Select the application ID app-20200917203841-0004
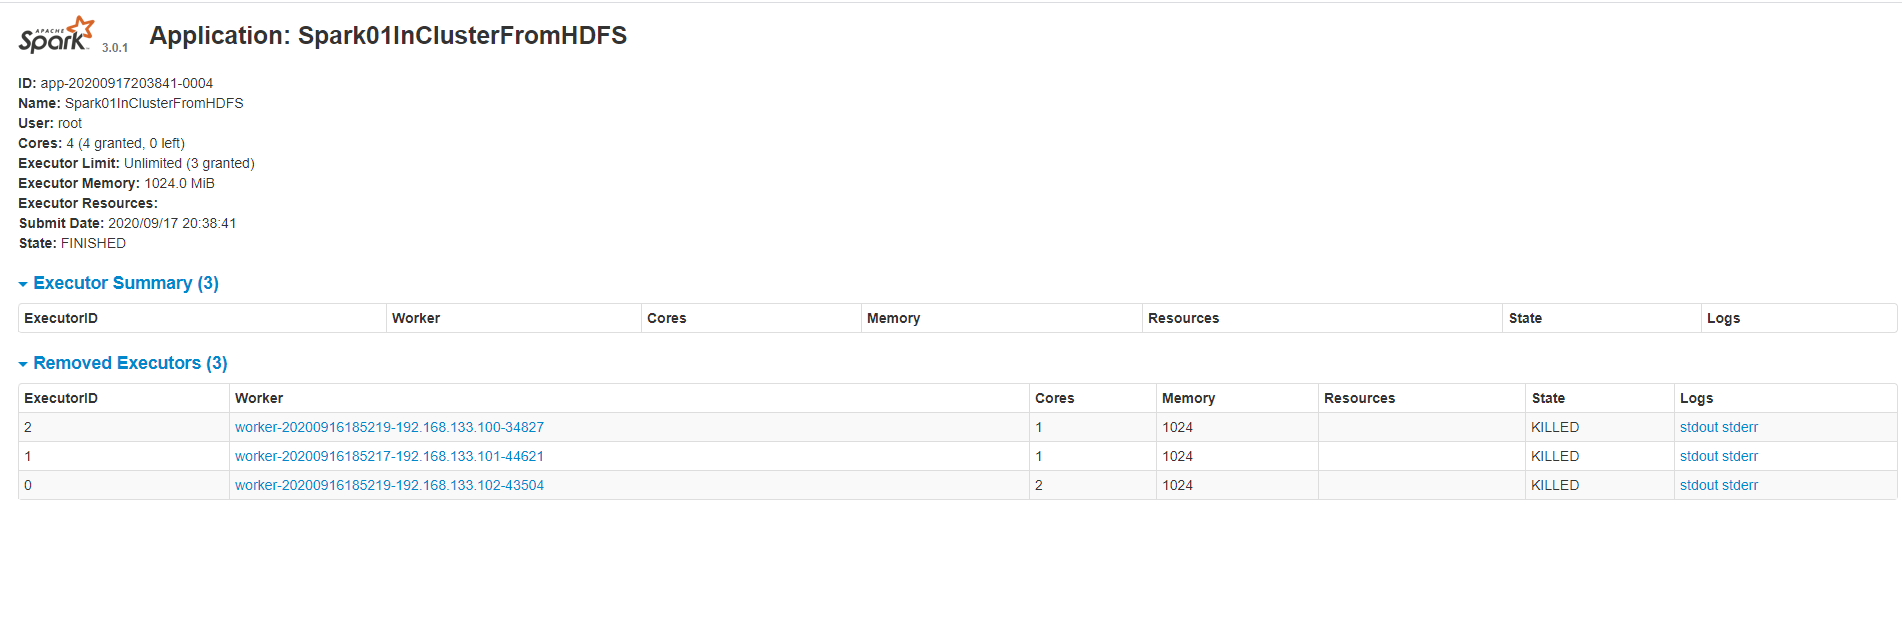1902x644 pixels. coord(126,83)
